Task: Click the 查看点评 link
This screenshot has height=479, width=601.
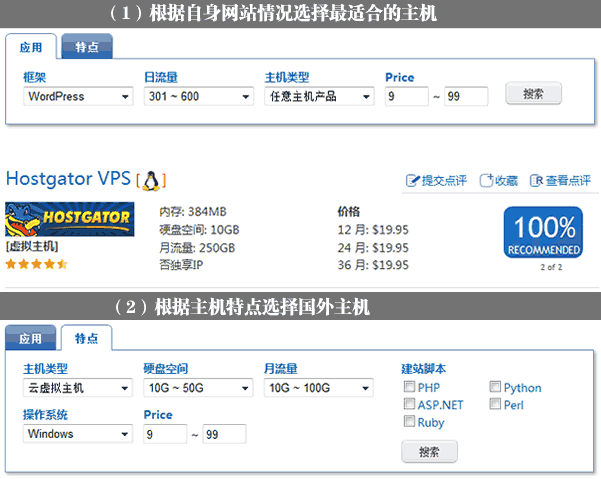Action: pos(568,180)
